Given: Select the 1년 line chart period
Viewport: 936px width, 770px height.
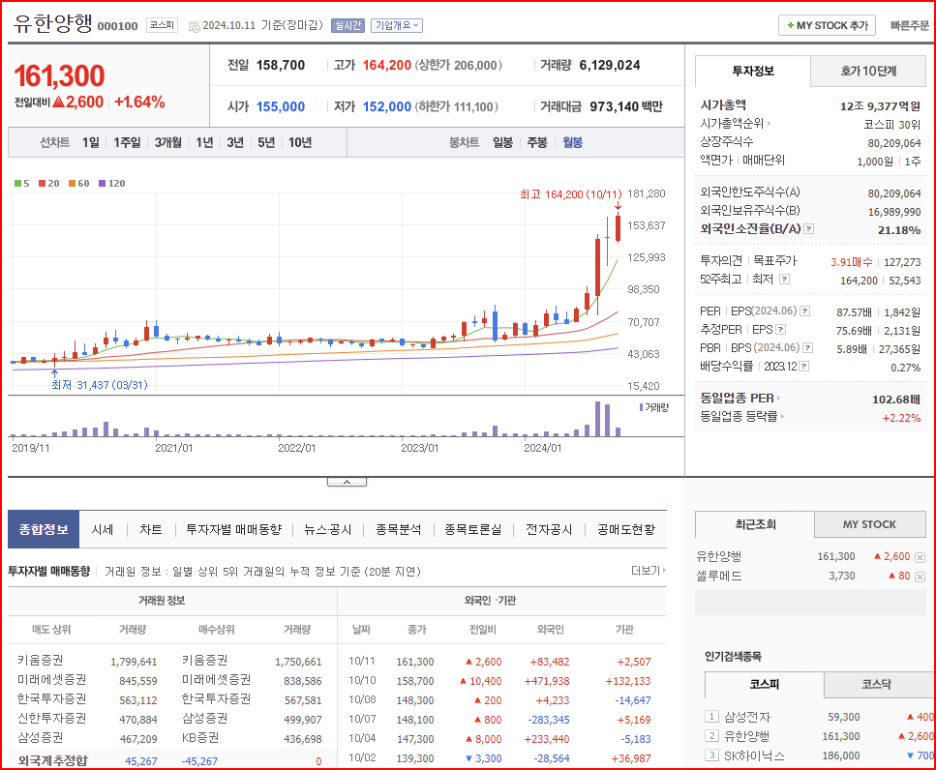Looking at the screenshot, I should pos(205,143).
